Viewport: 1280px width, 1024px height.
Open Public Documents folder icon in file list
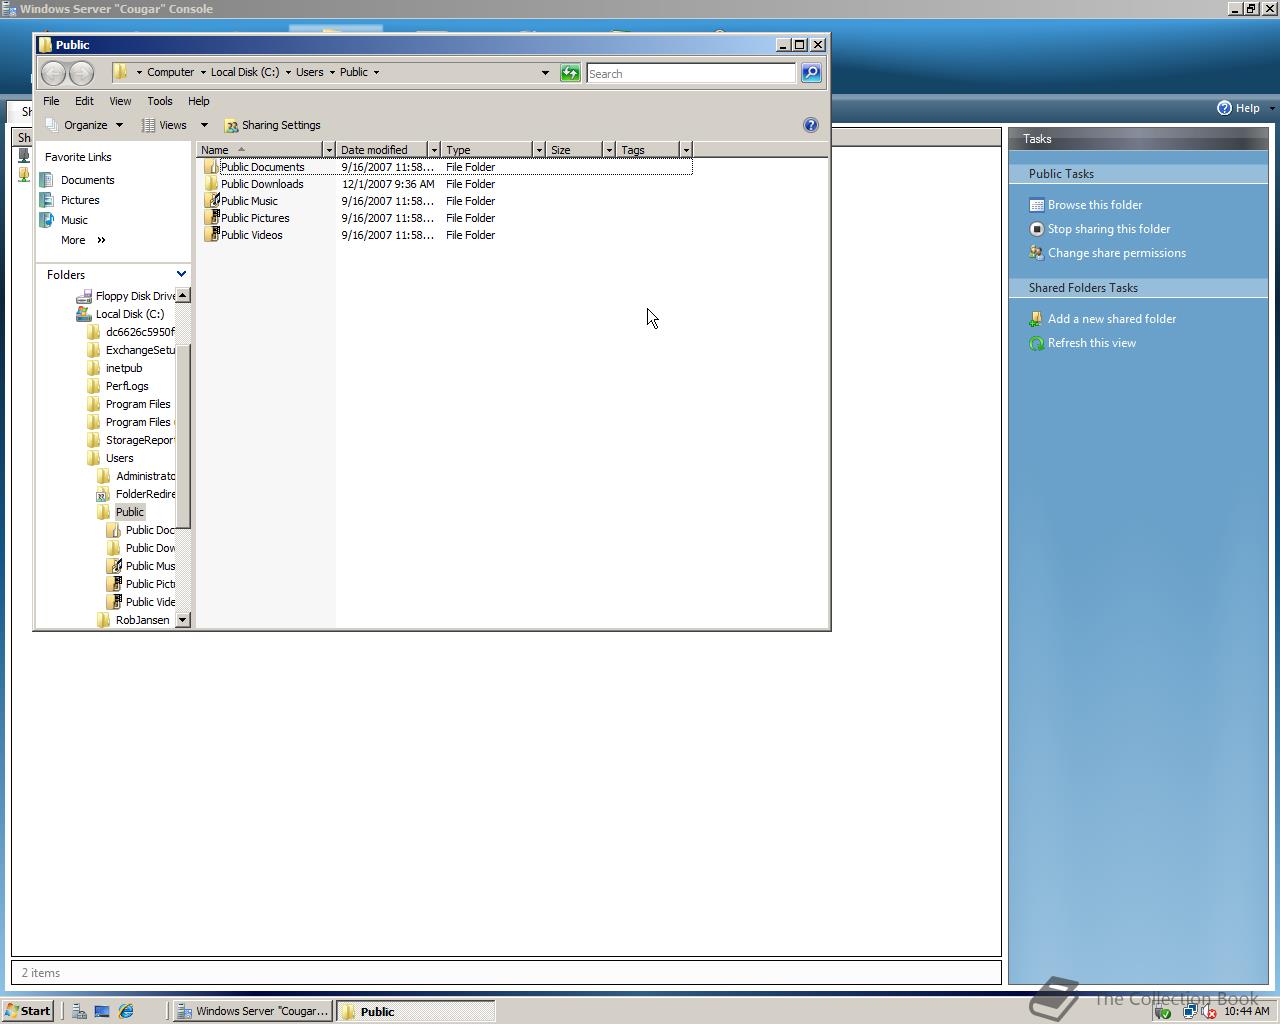point(211,167)
